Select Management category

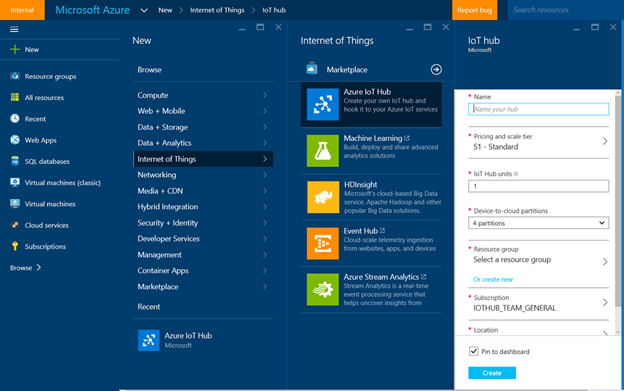203,254
